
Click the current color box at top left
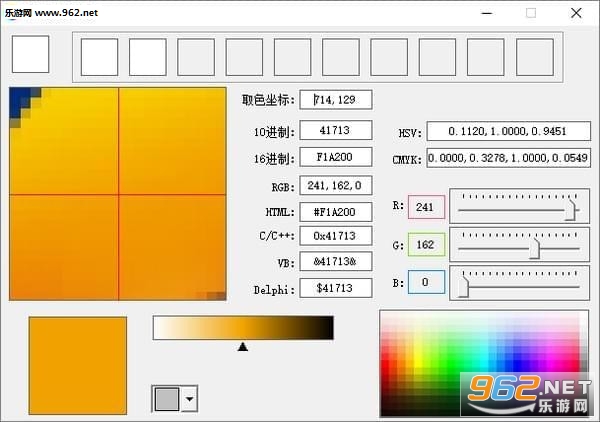[31, 54]
